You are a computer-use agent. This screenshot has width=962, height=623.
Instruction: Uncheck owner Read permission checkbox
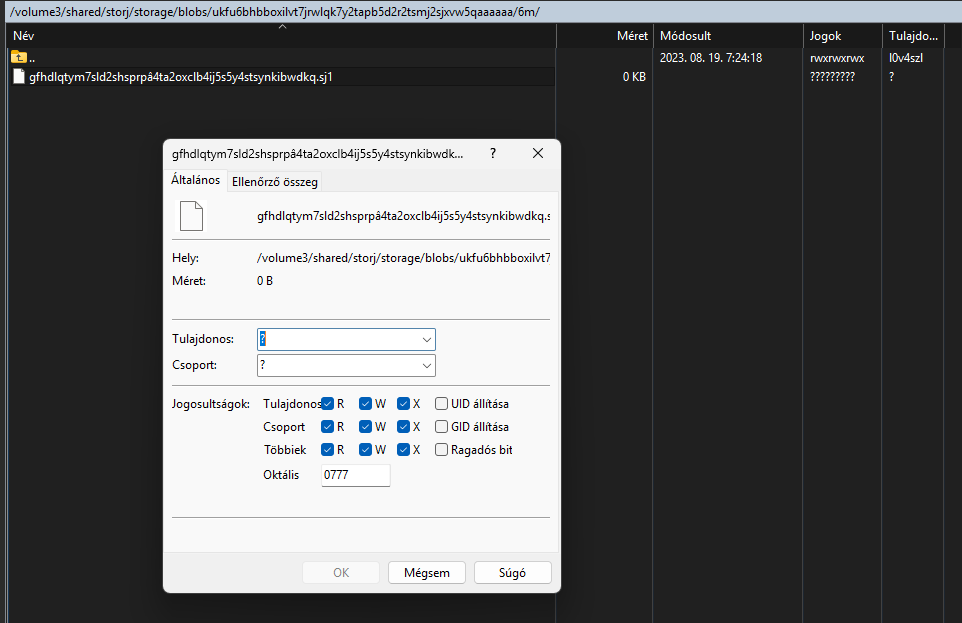[x=328, y=404]
